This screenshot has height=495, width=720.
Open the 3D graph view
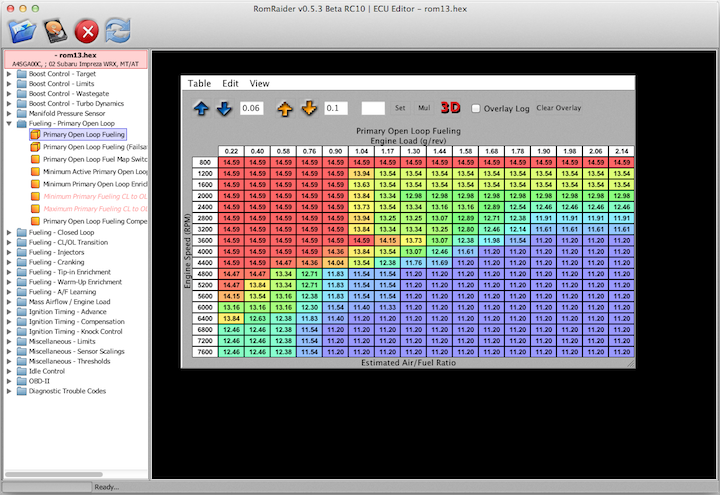point(451,108)
